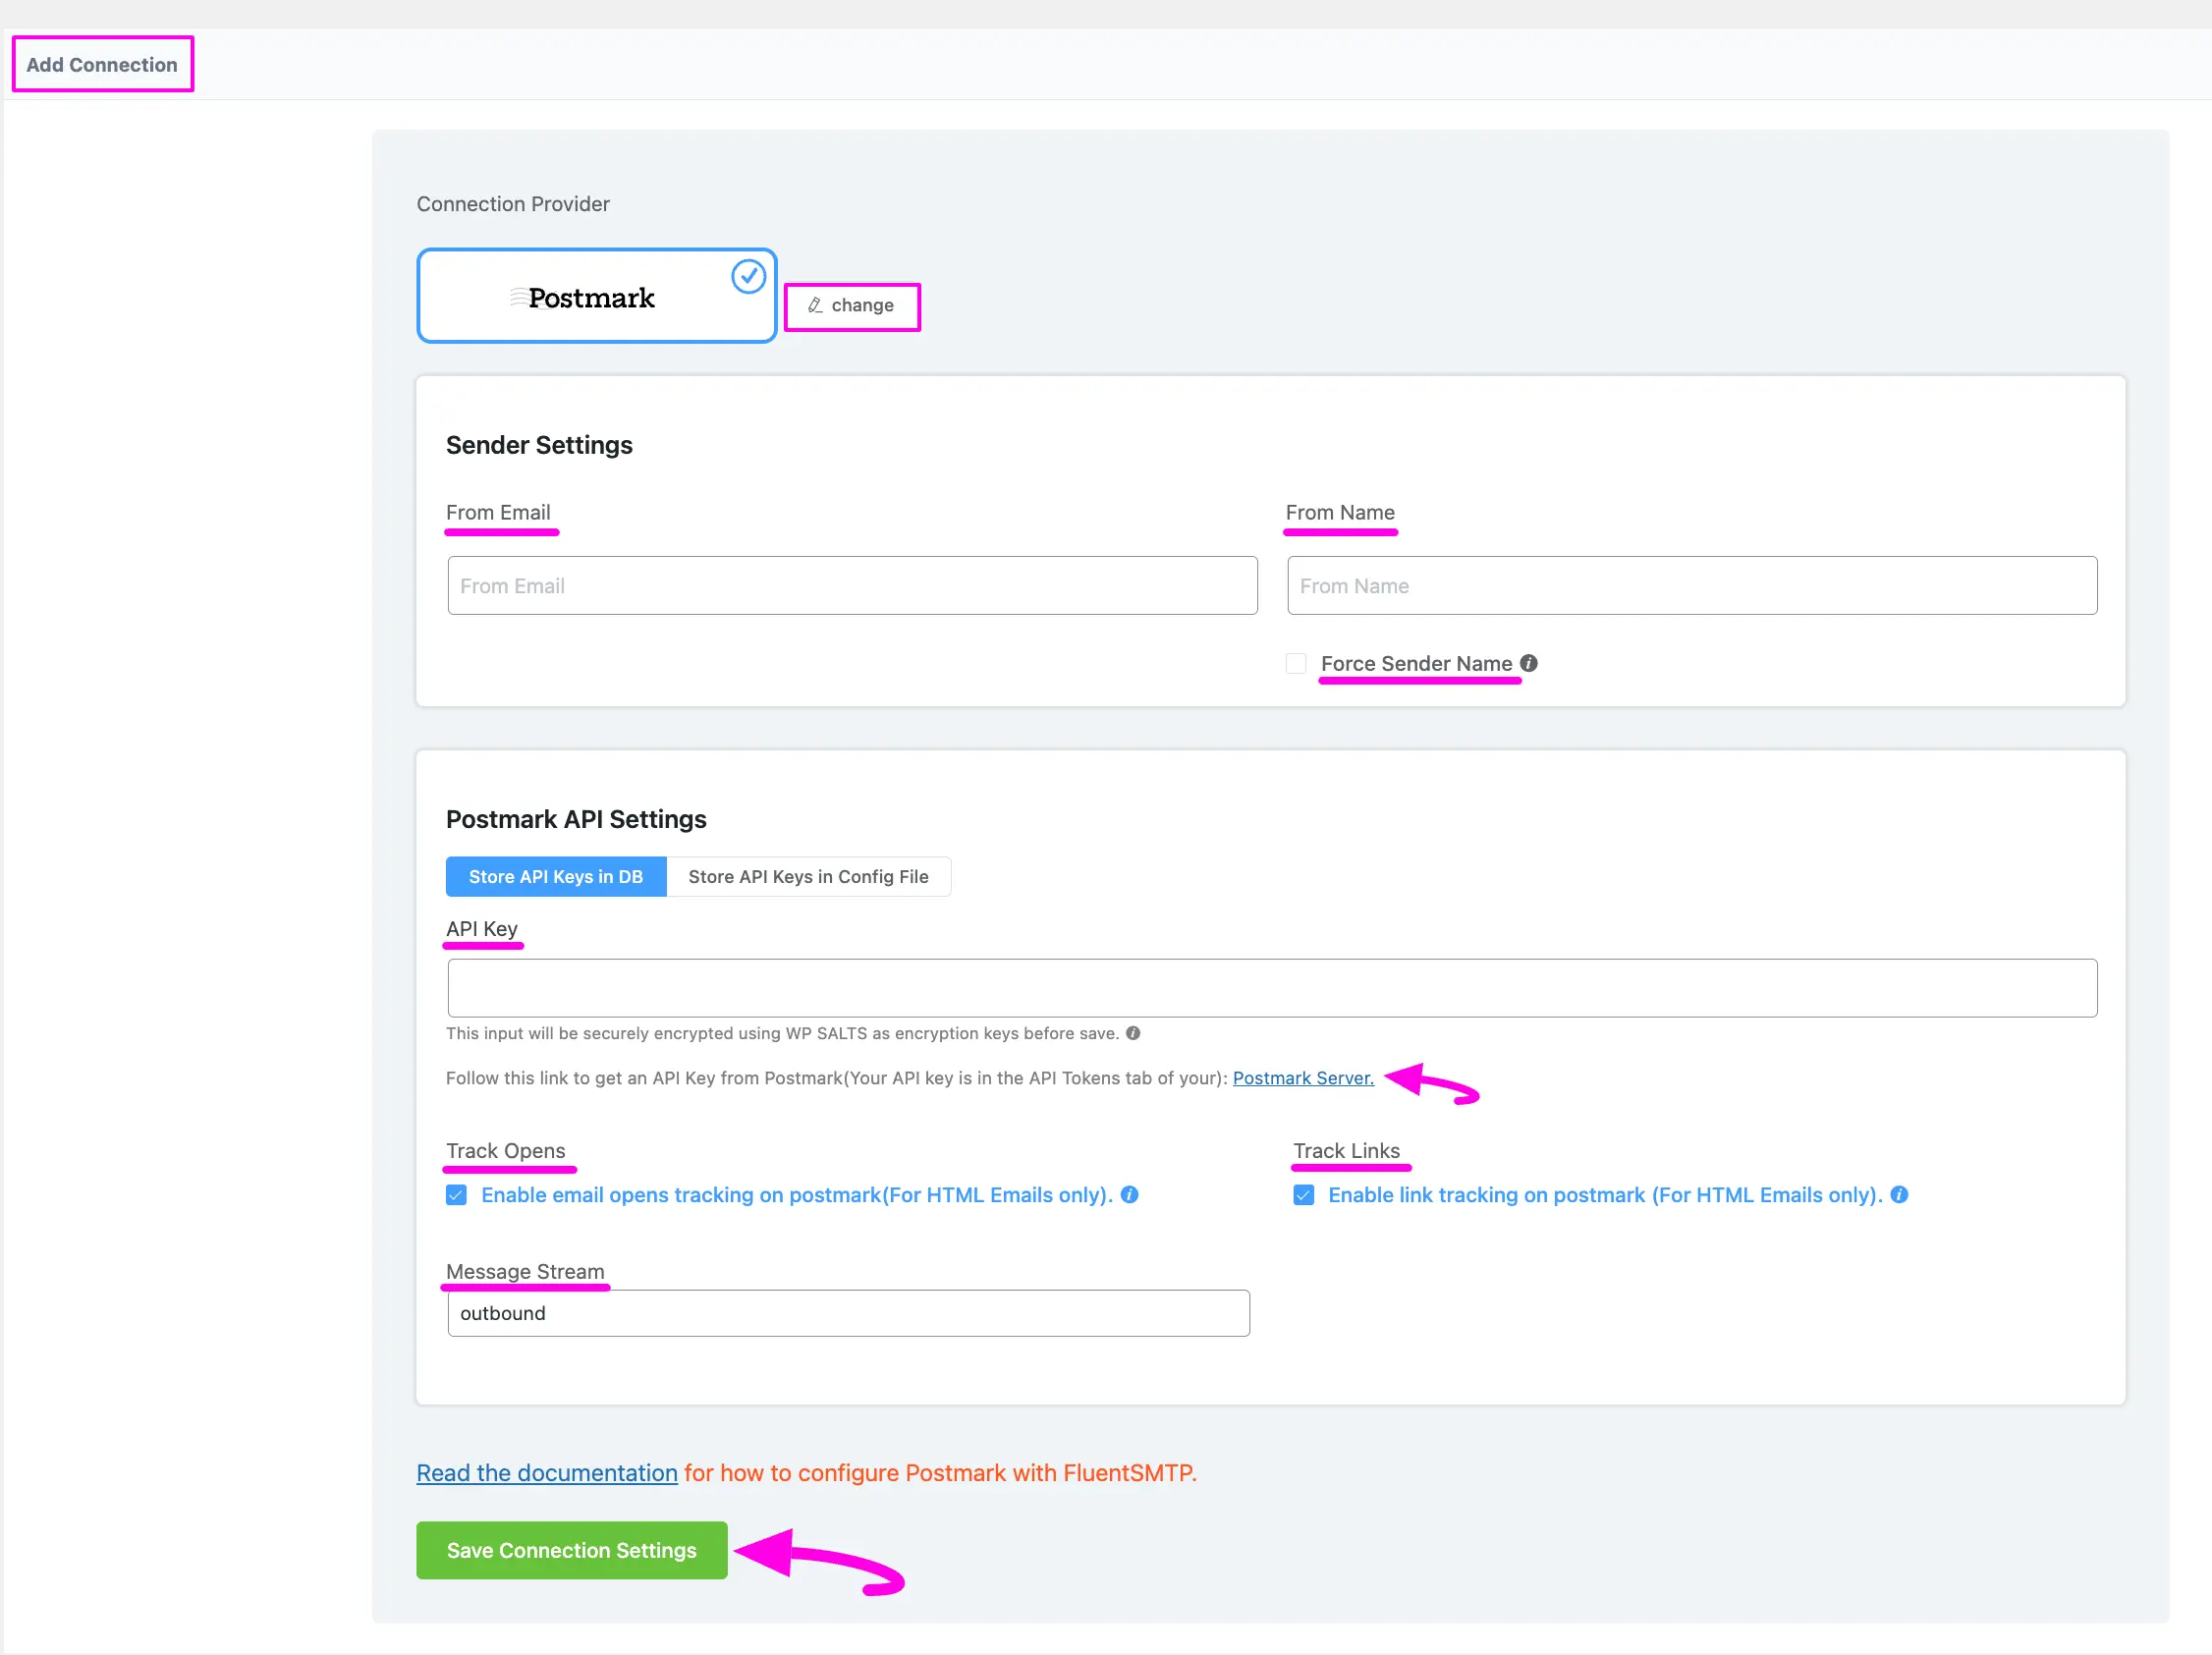The height and width of the screenshot is (1655, 2212).
Task: Click the blue checkmark icon on Postmark card
Action: pyautogui.click(x=748, y=276)
